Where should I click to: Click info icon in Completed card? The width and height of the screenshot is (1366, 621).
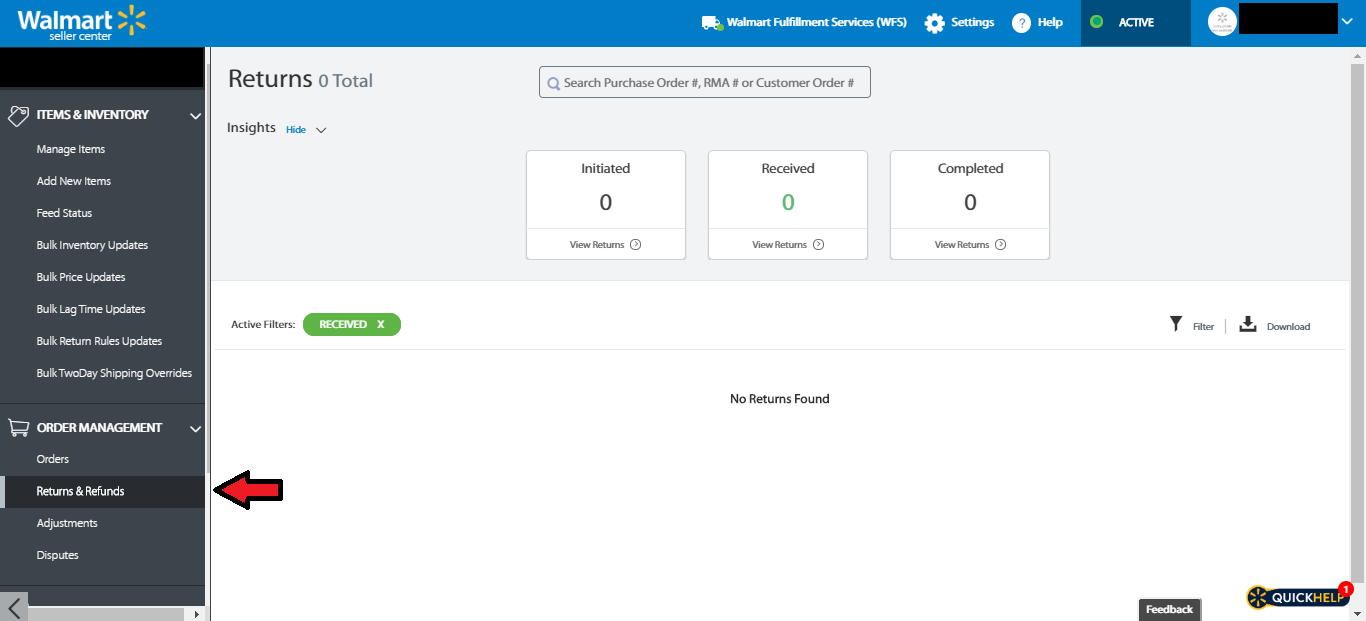(1001, 244)
